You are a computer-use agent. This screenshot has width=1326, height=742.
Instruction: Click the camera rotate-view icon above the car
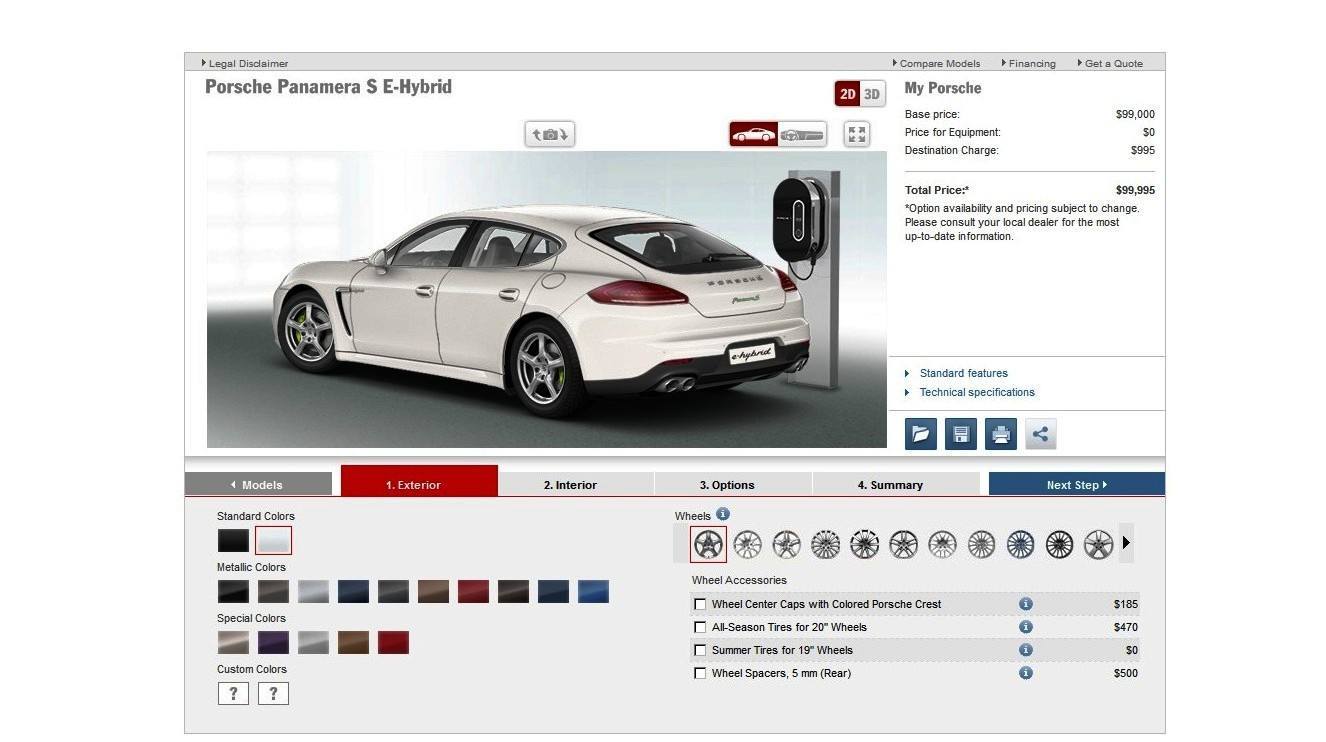click(550, 134)
